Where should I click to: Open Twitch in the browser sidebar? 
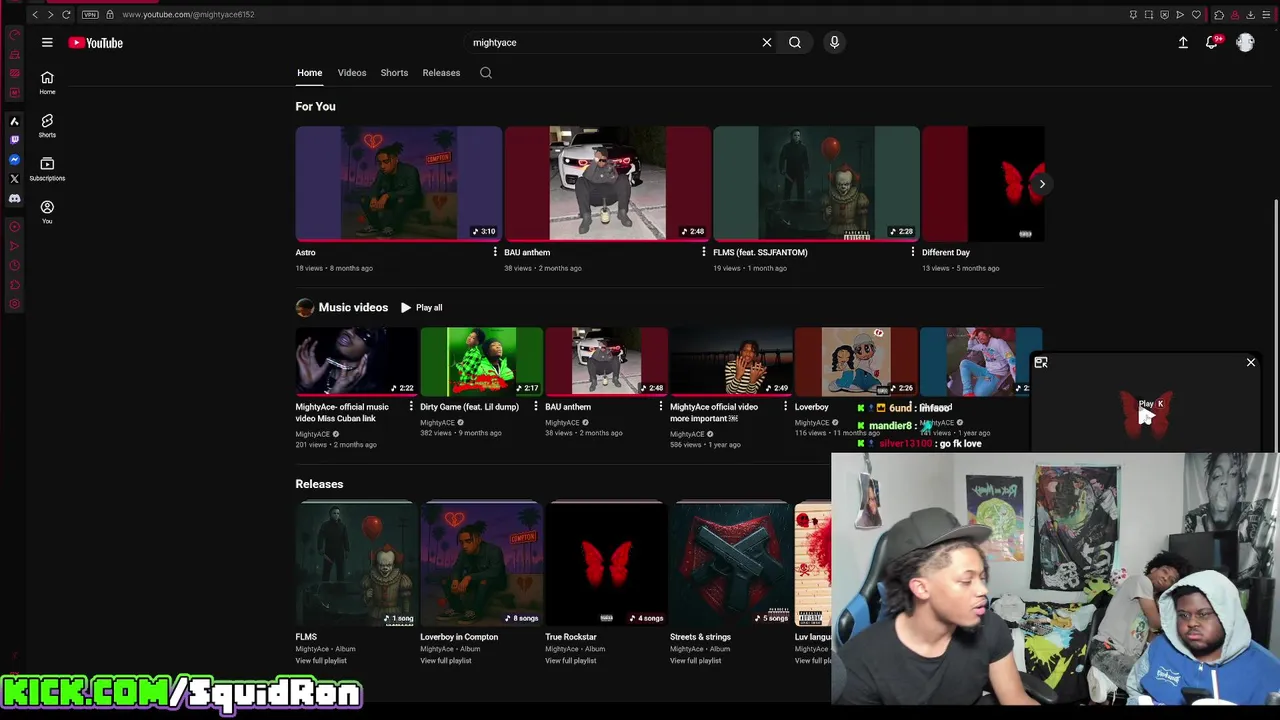(x=15, y=140)
